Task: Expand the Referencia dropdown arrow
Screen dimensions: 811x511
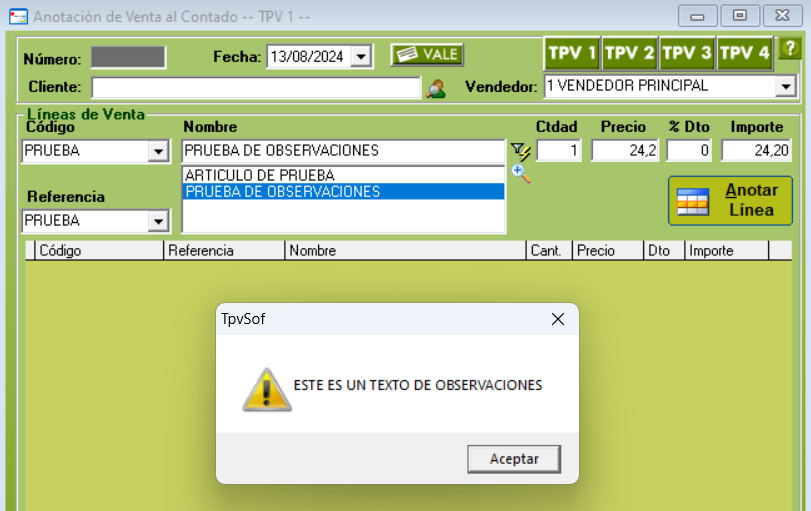Action: [158, 221]
